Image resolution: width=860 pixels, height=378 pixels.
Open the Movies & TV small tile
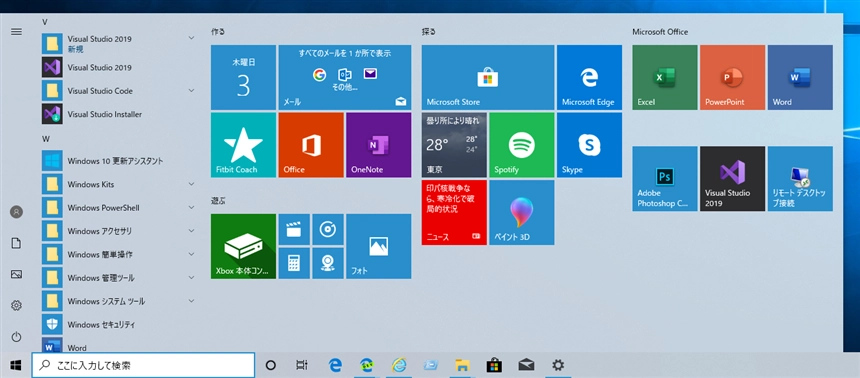tap(294, 229)
